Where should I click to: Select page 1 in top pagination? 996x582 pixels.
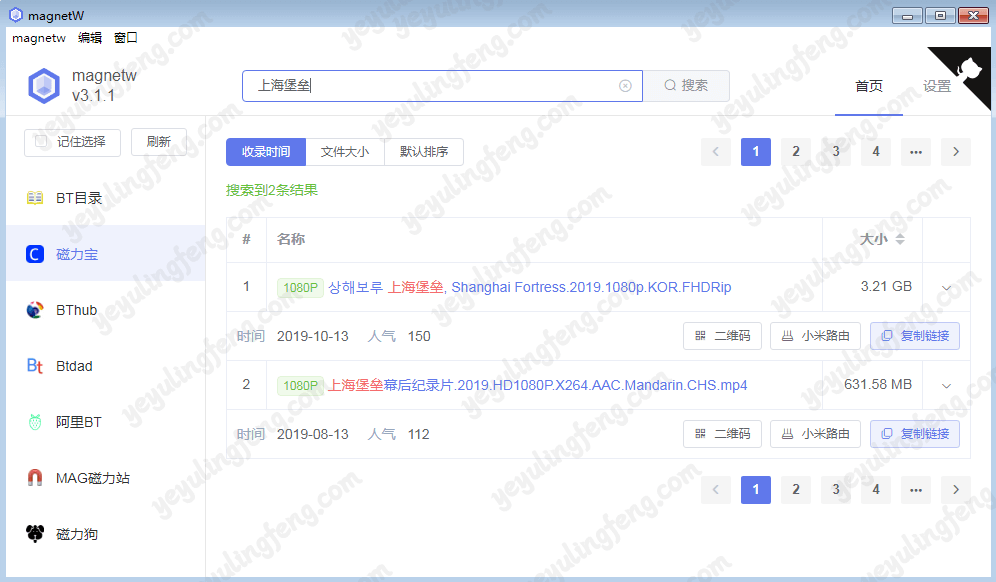coord(756,152)
